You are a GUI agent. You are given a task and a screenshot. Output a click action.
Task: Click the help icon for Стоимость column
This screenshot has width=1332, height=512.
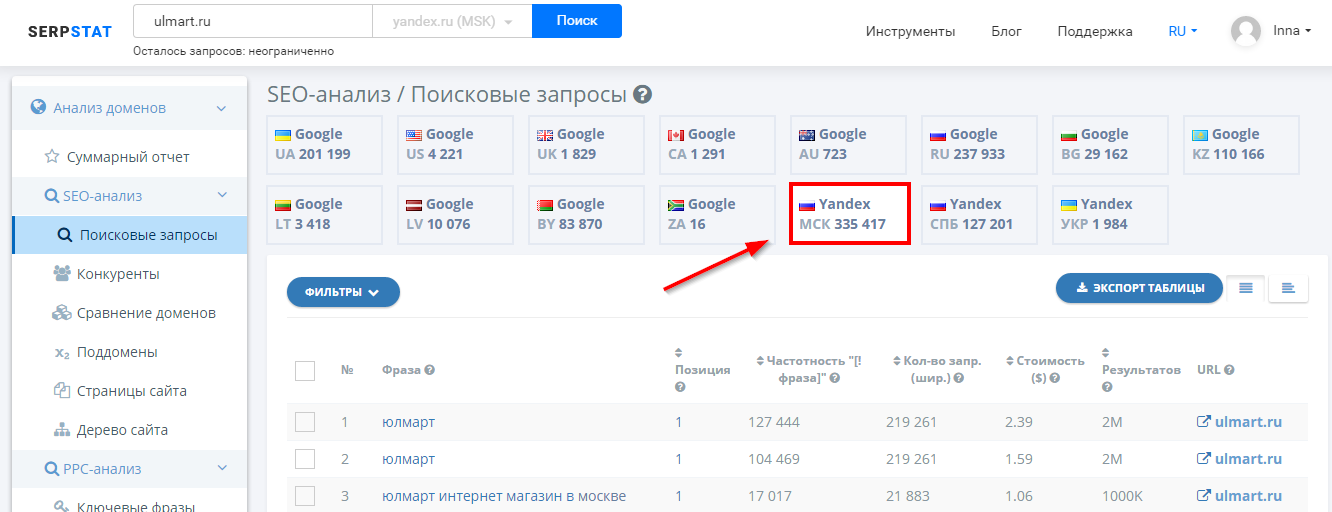click(x=1055, y=379)
